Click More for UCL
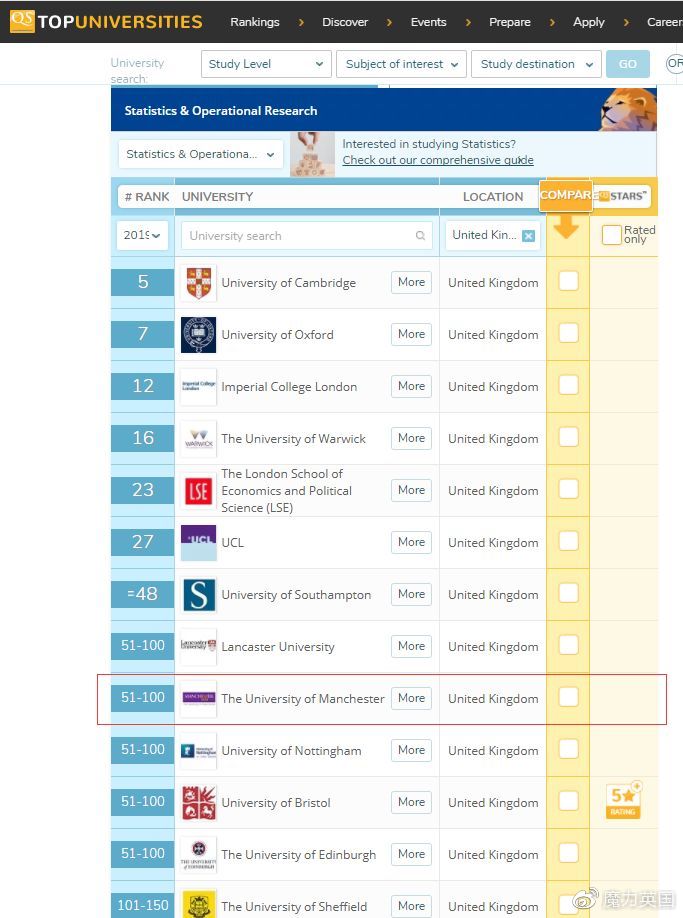683x918 pixels. pos(411,542)
